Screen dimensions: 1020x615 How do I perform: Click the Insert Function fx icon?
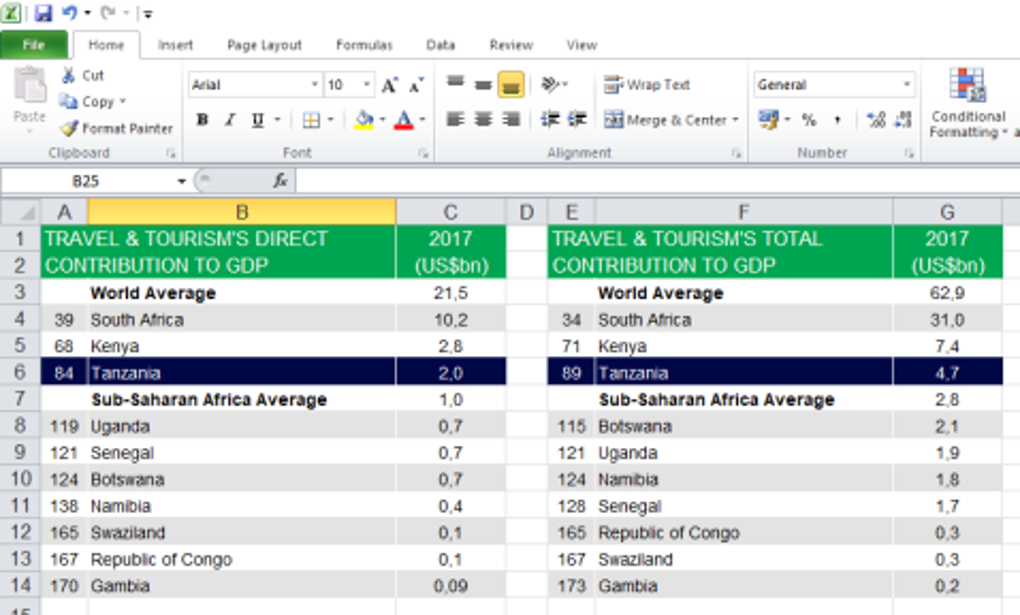(280, 180)
